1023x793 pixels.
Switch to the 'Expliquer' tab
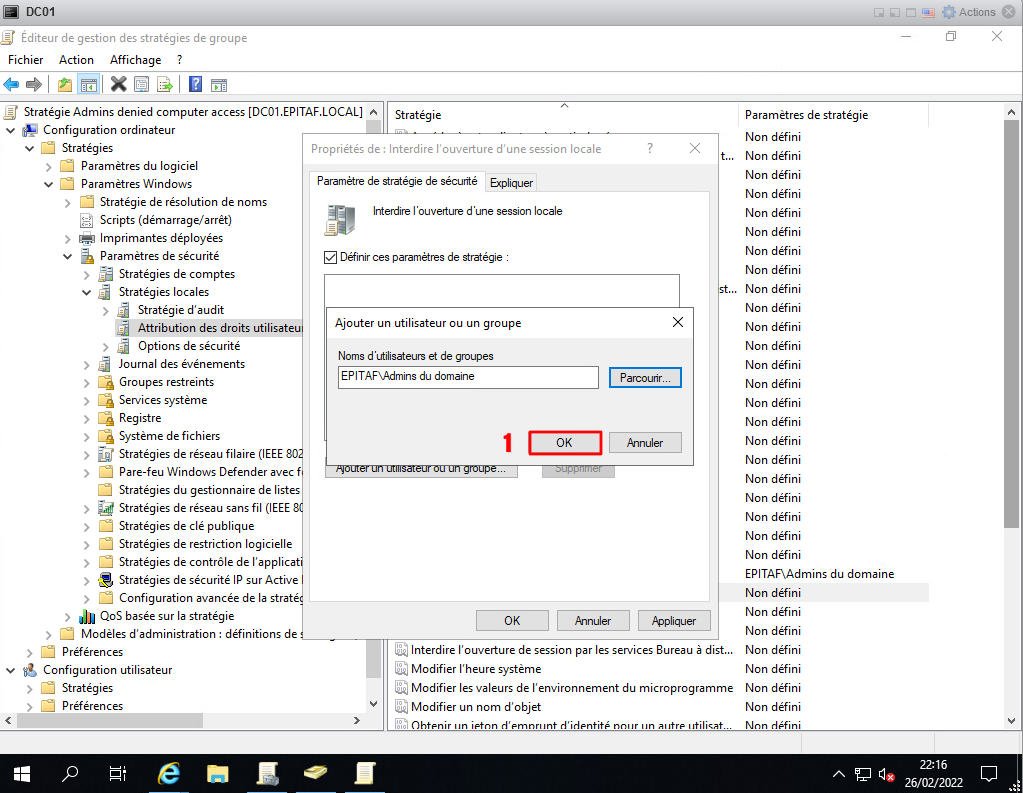(511, 182)
